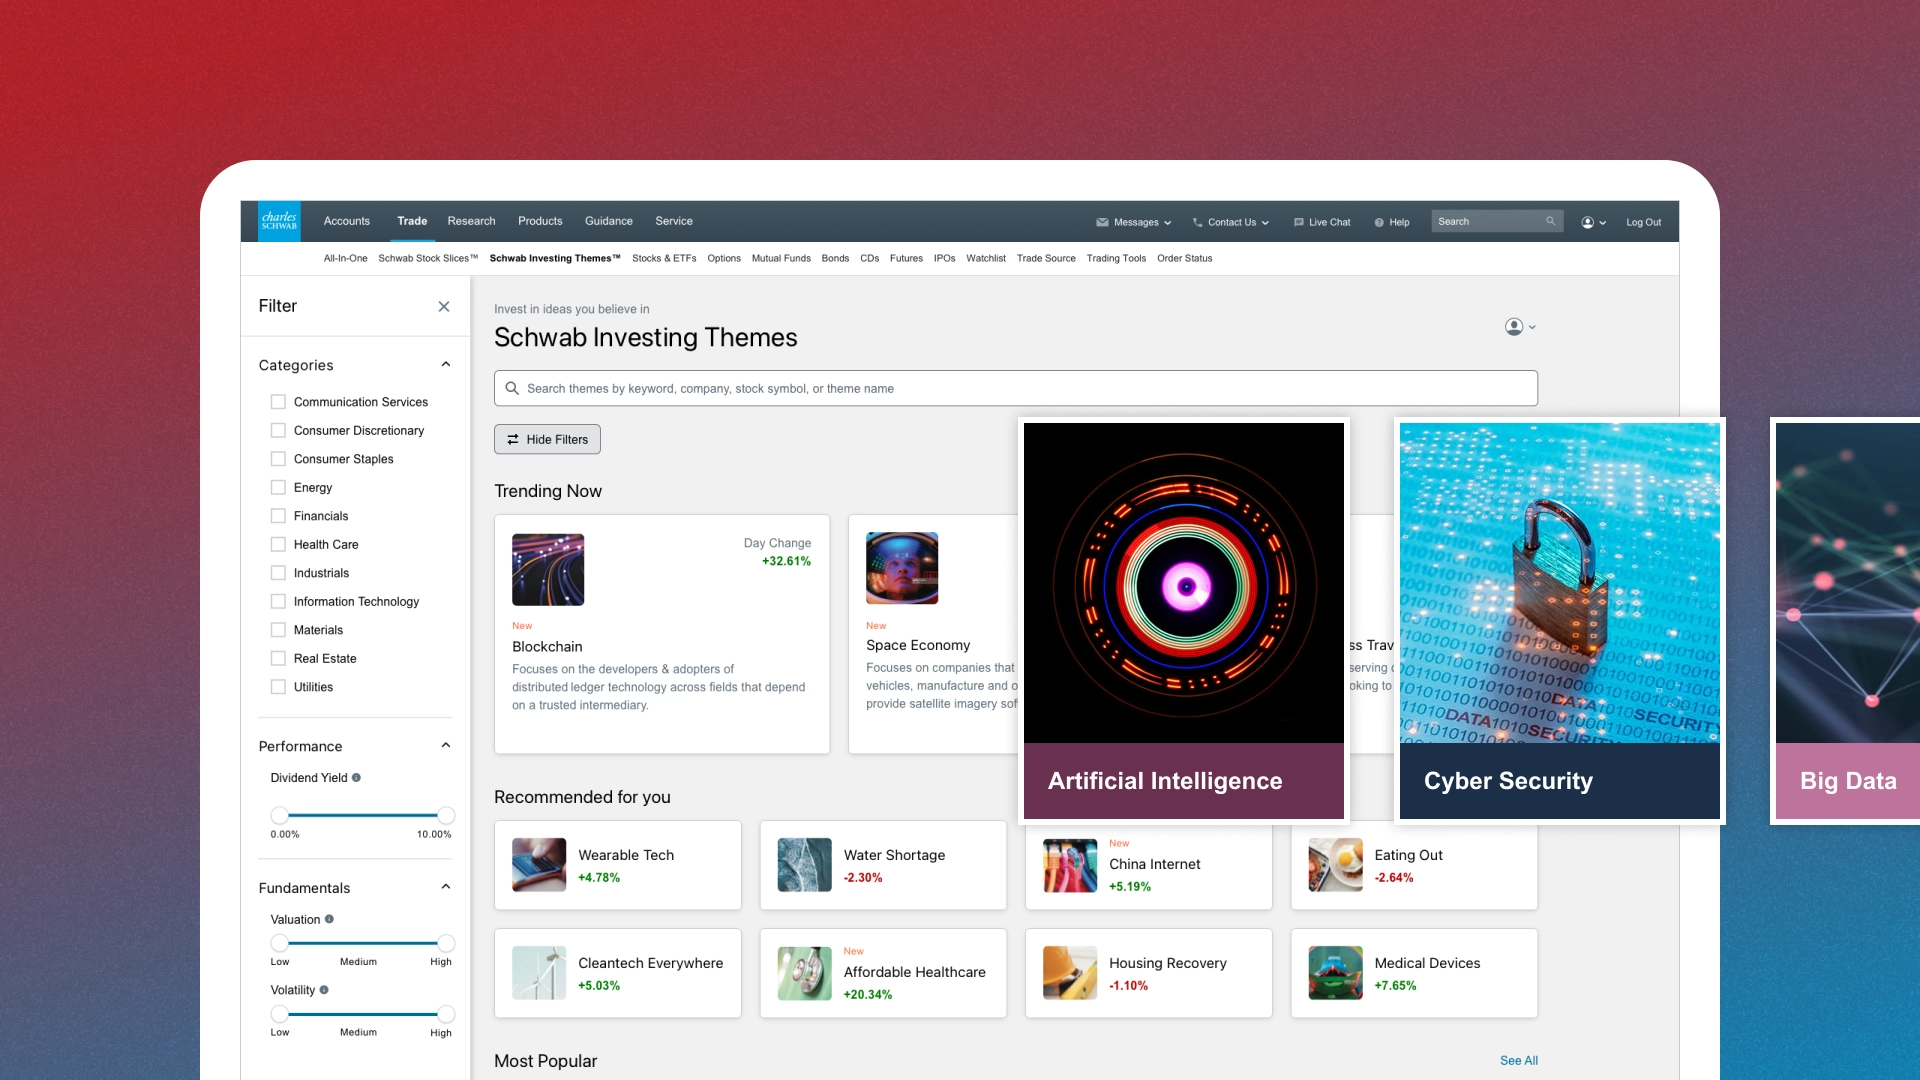1920x1080 pixels.
Task: Click the Volatility info icon
Action: click(324, 990)
